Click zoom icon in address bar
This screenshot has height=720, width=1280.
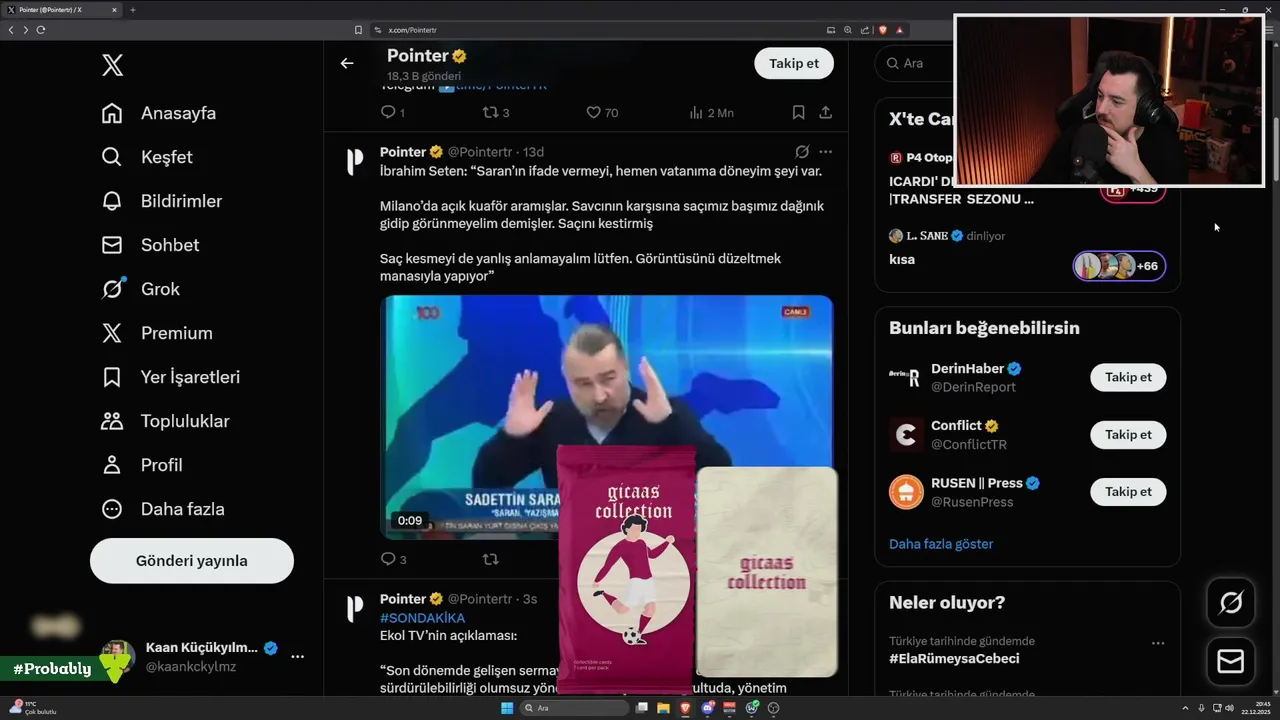(848, 30)
